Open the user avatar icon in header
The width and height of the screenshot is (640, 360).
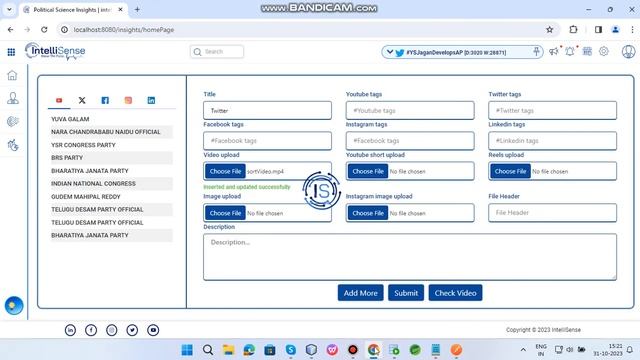628,51
